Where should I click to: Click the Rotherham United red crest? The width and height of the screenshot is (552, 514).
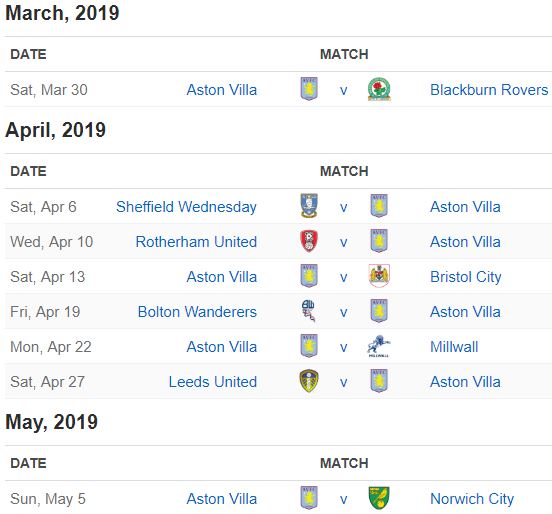309,241
